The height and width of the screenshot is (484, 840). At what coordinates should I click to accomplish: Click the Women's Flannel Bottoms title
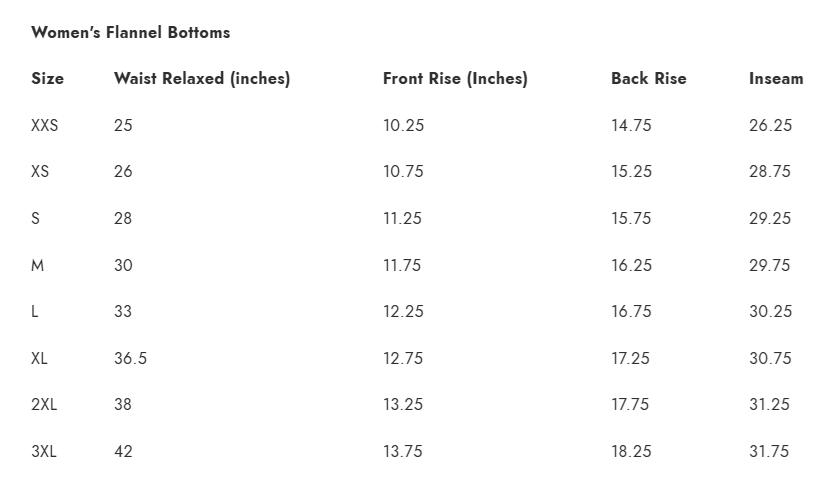tap(131, 32)
